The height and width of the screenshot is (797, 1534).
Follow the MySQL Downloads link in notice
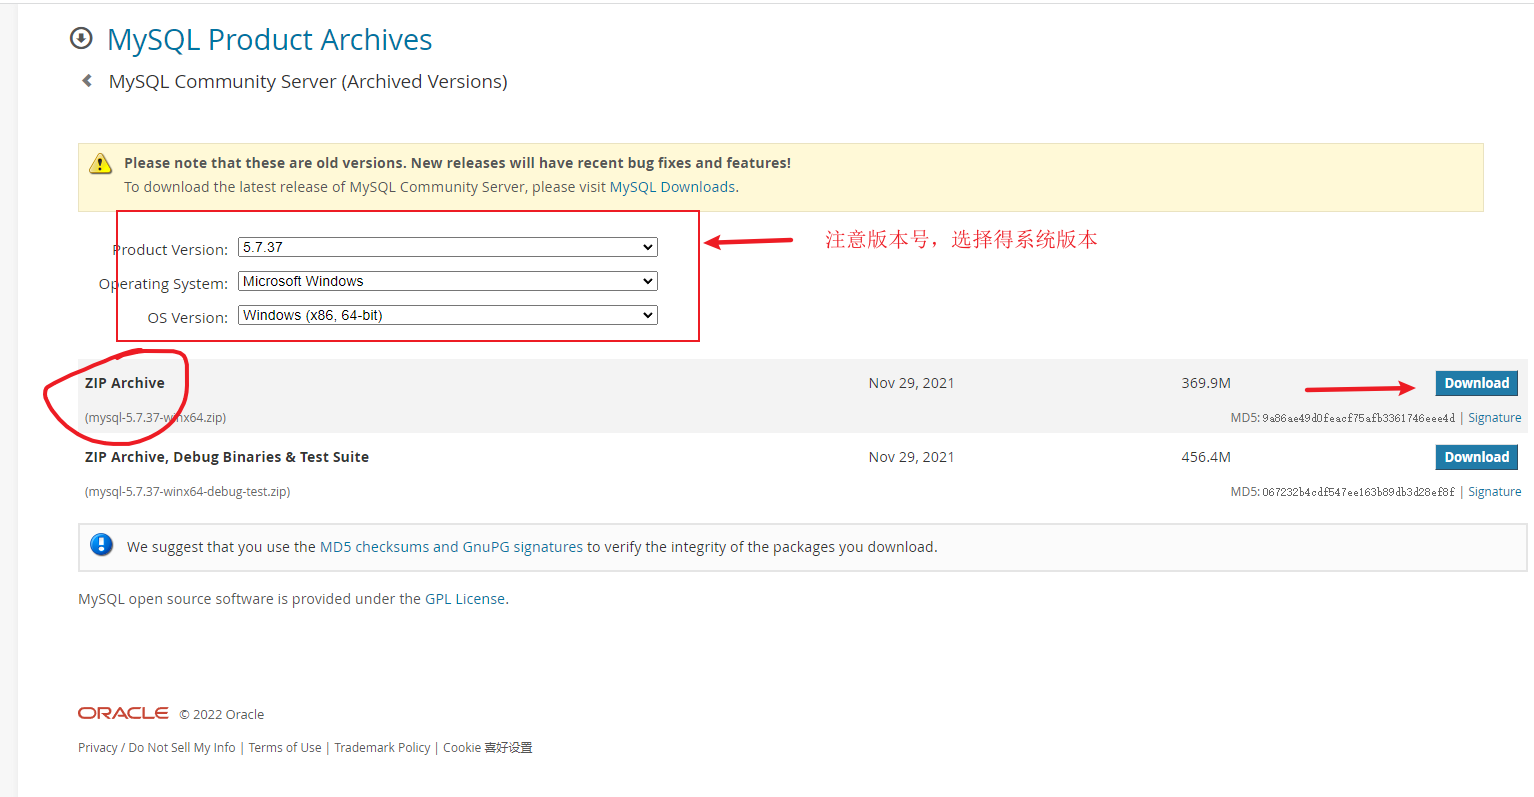coord(672,187)
